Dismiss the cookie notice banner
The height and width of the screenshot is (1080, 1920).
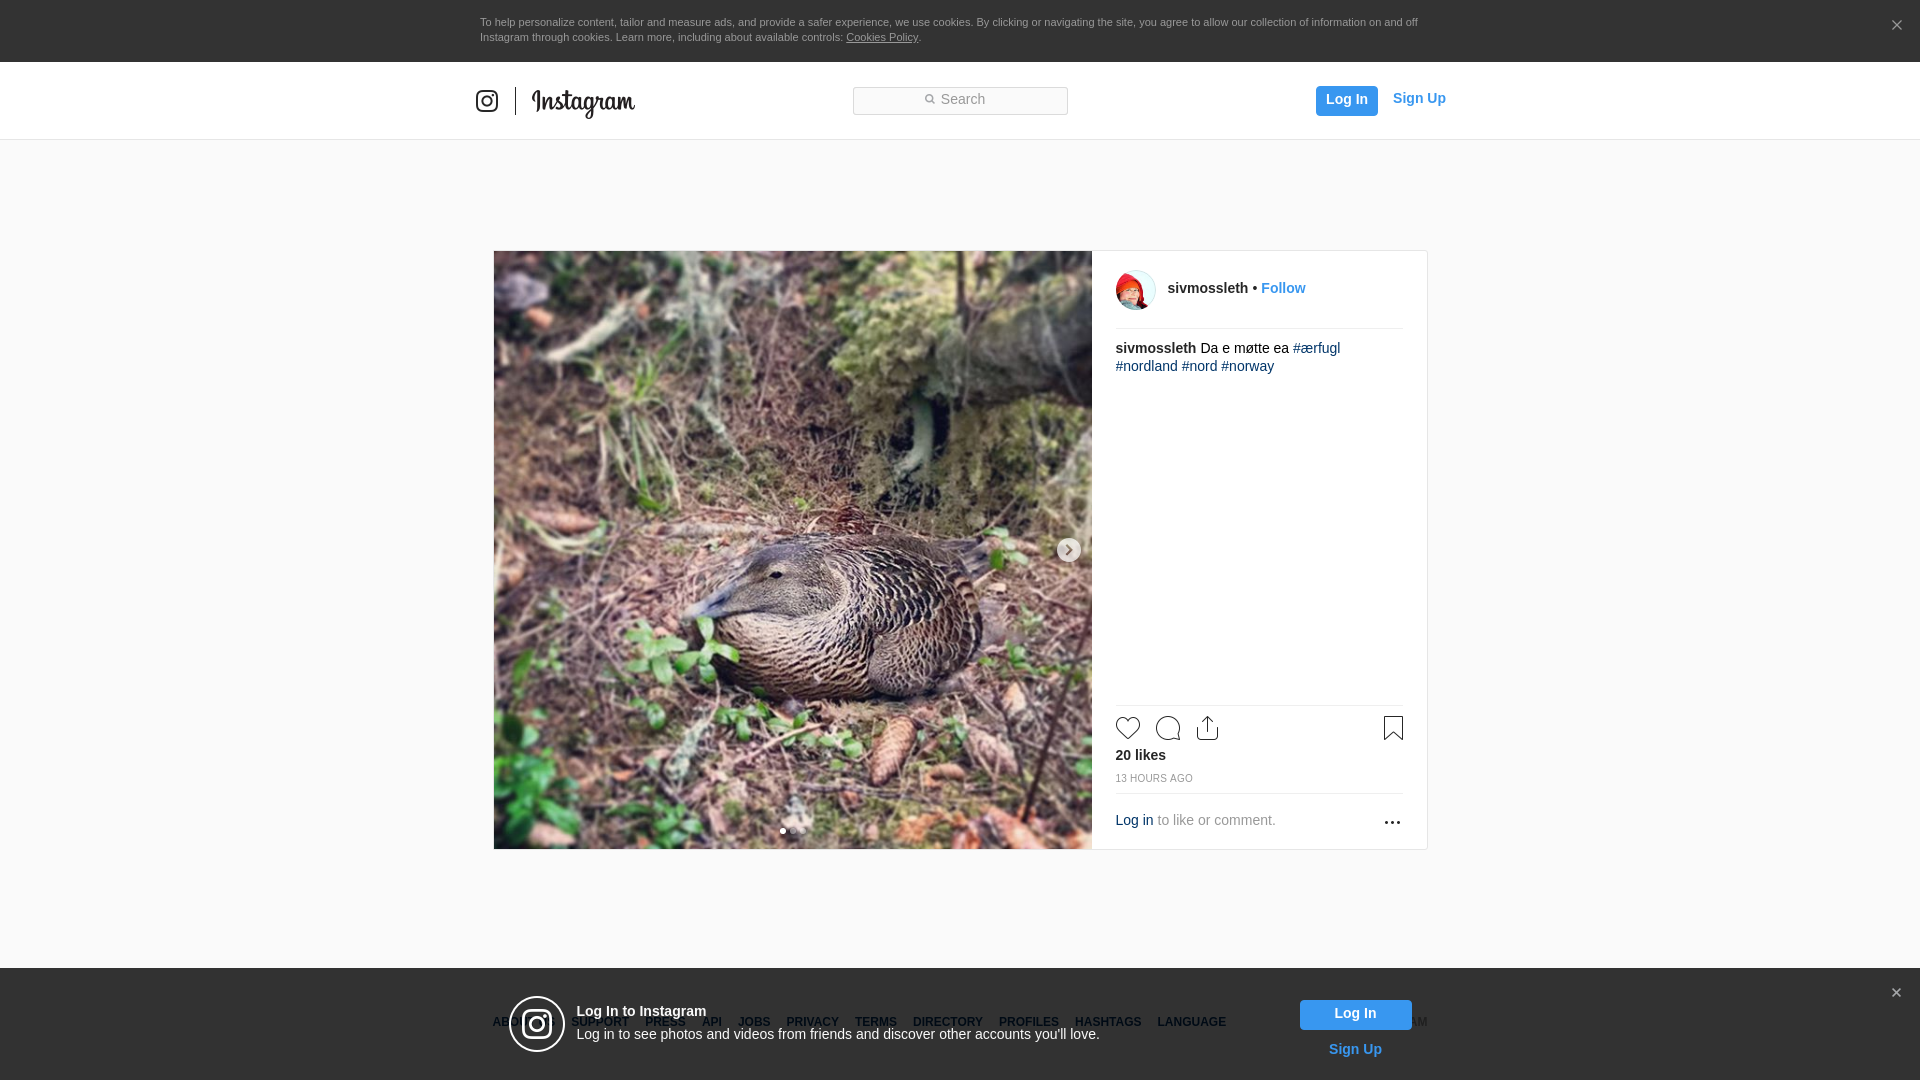coord(1896,26)
